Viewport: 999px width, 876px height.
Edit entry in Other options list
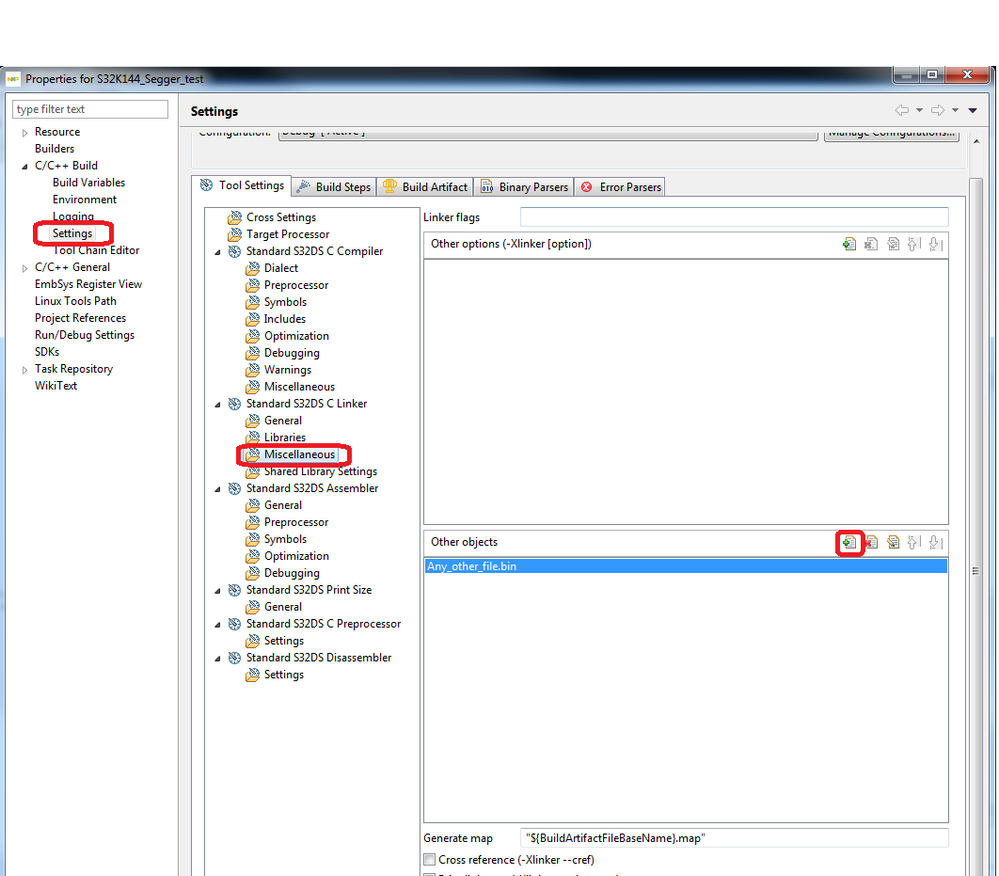893,244
